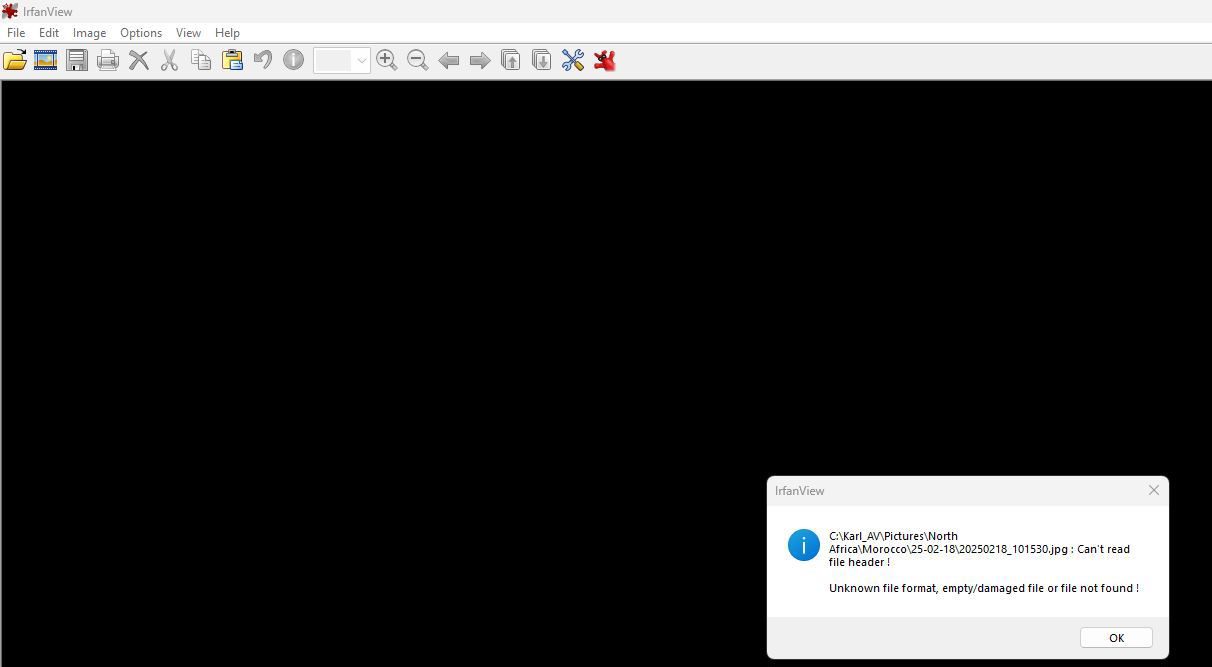The height and width of the screenshot is (667, 1212).
Task: Click the blue info icon in dialog
Action: click(804, 545)
